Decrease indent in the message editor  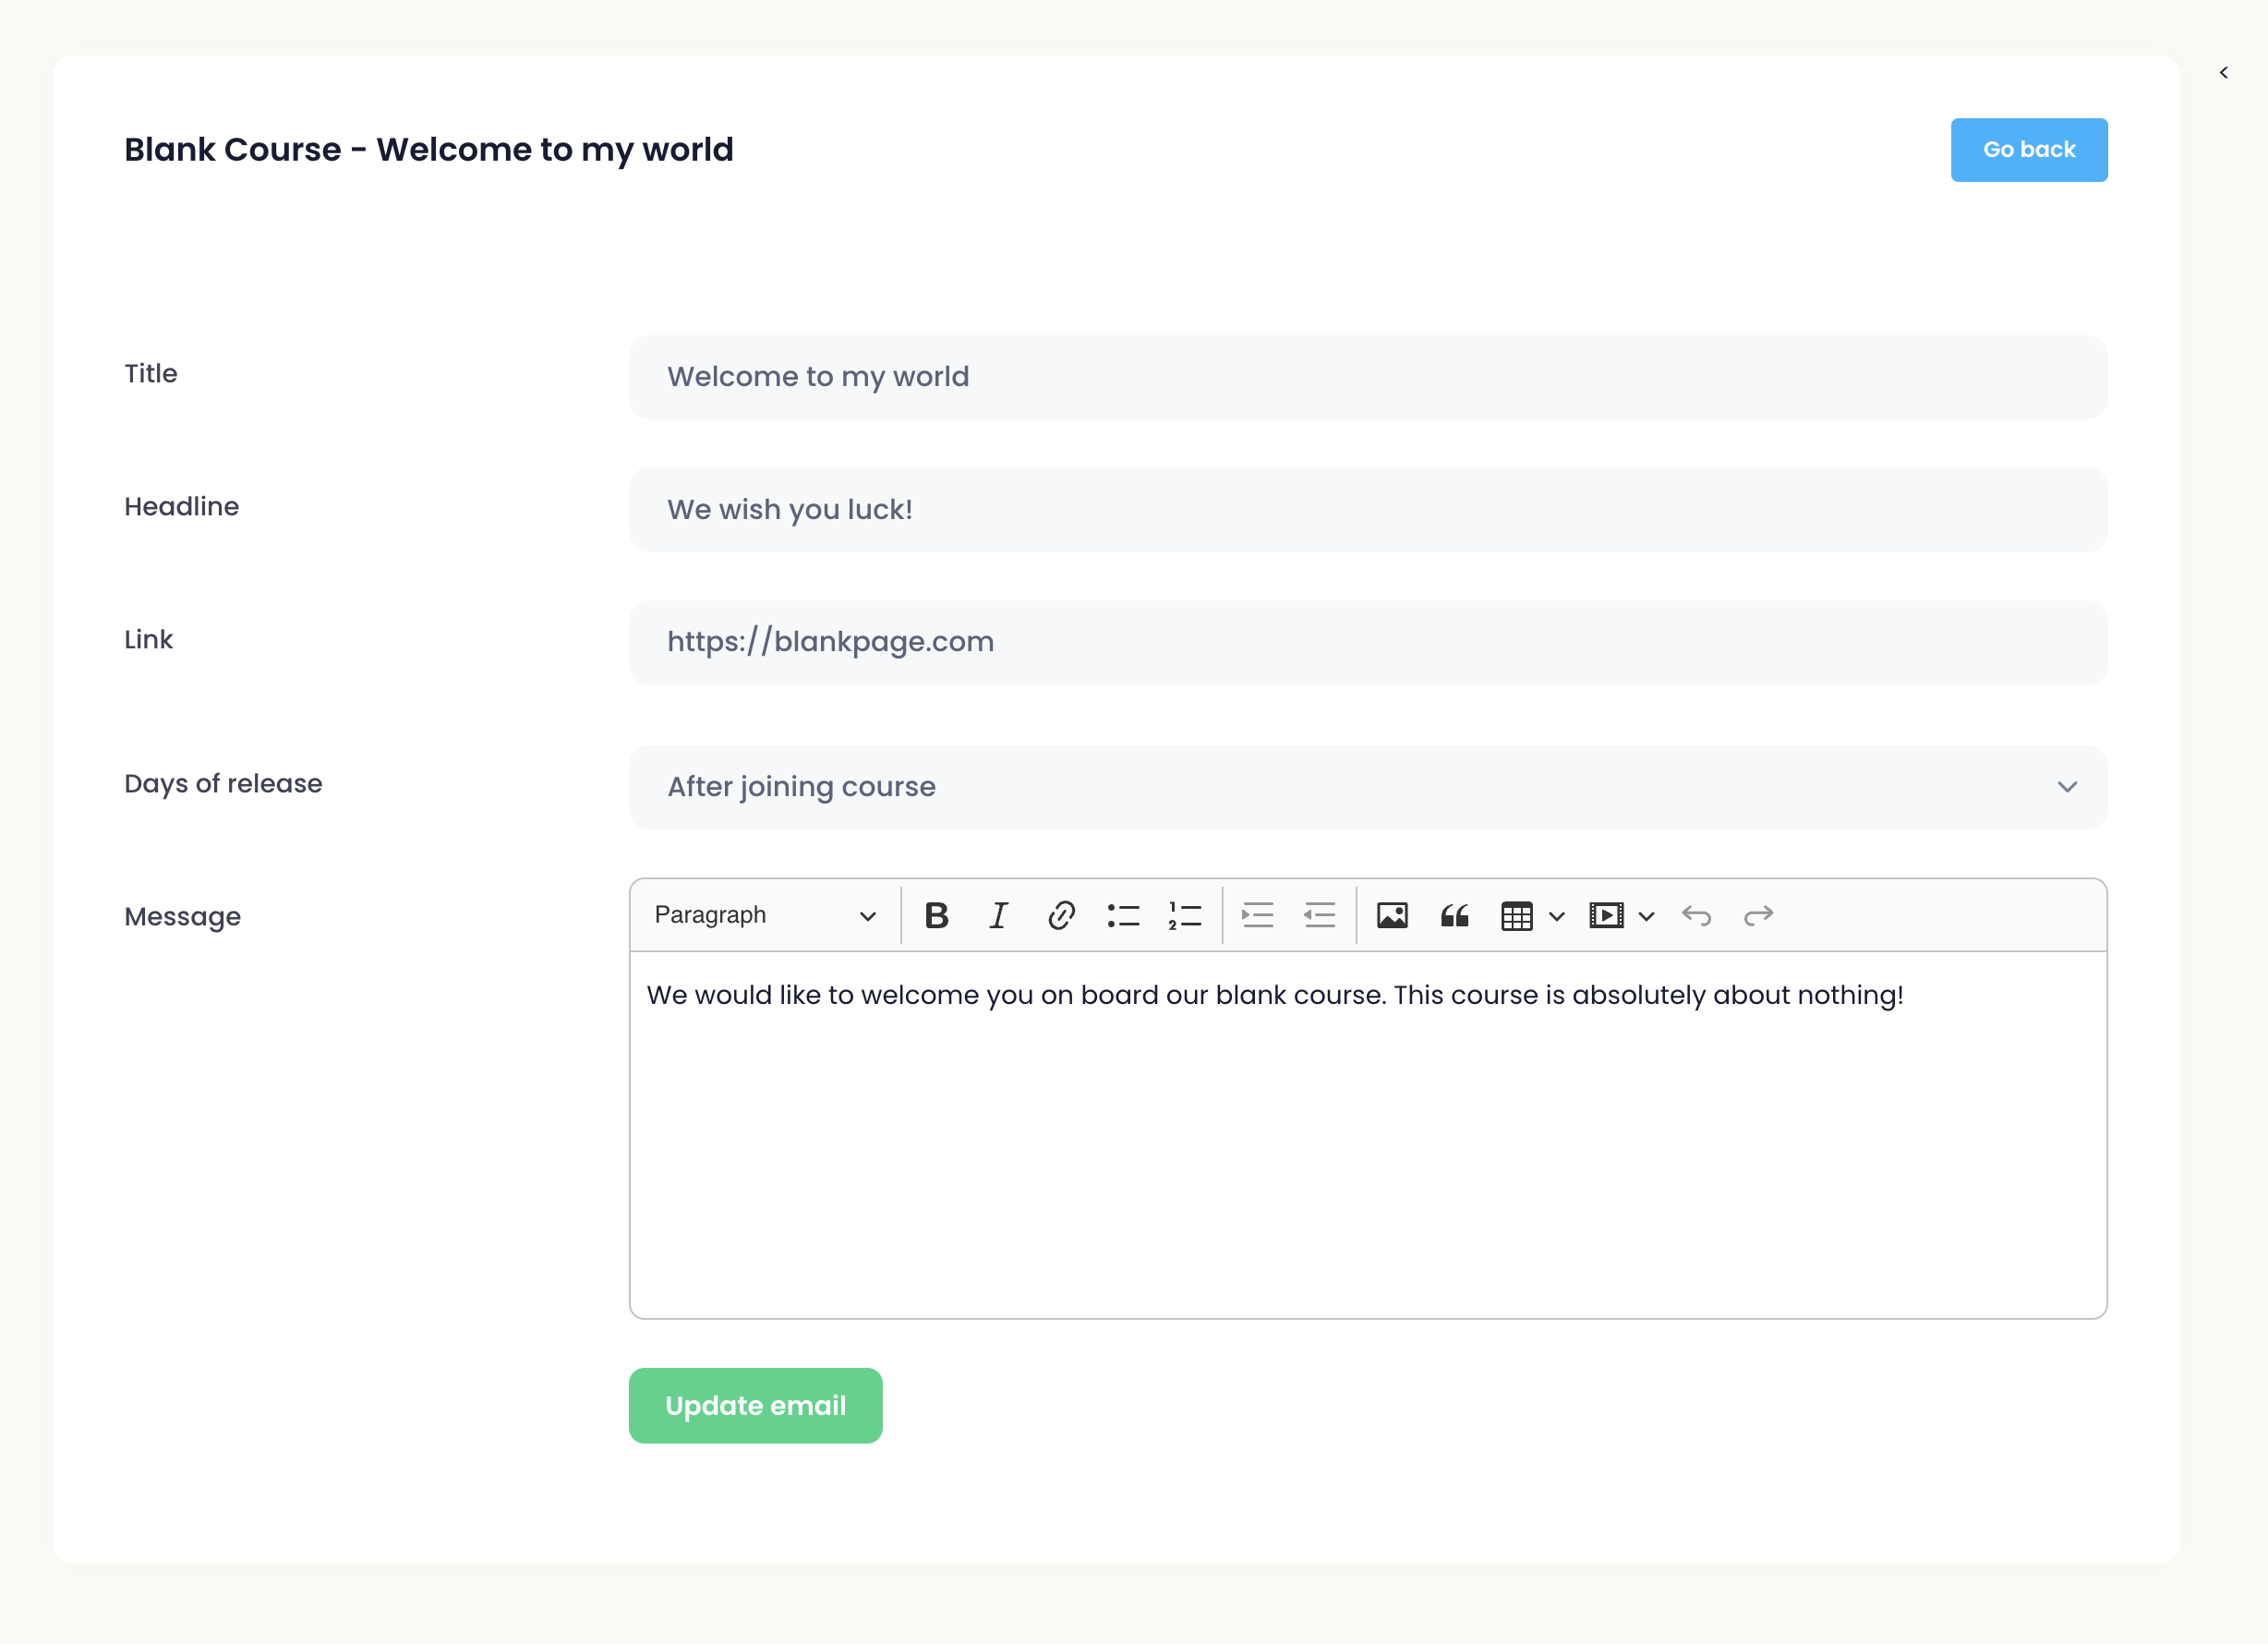pyautogui.click(x=1320, y=915)
